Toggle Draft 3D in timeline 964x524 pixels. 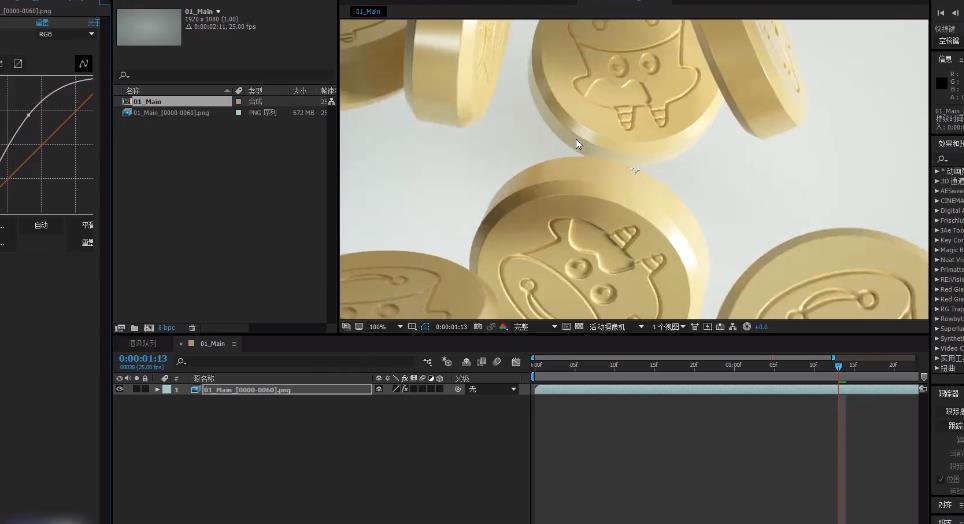coord(447,362)
